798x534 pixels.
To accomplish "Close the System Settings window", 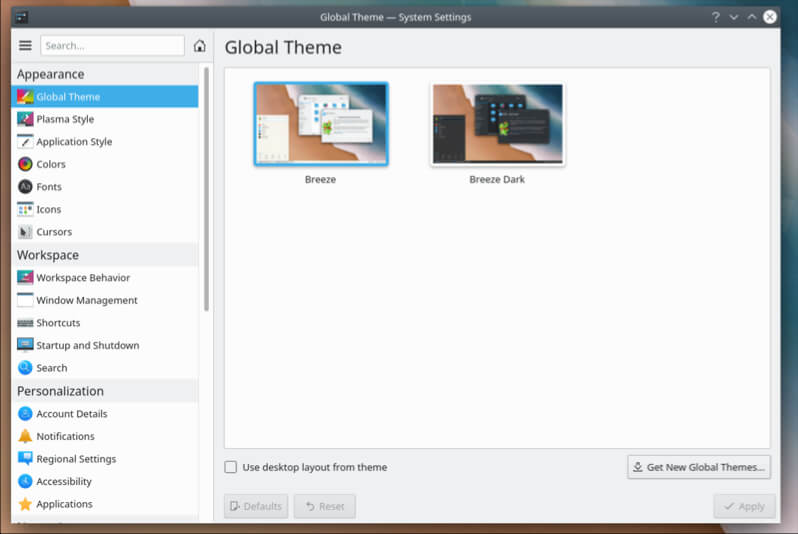I will 770,17.
